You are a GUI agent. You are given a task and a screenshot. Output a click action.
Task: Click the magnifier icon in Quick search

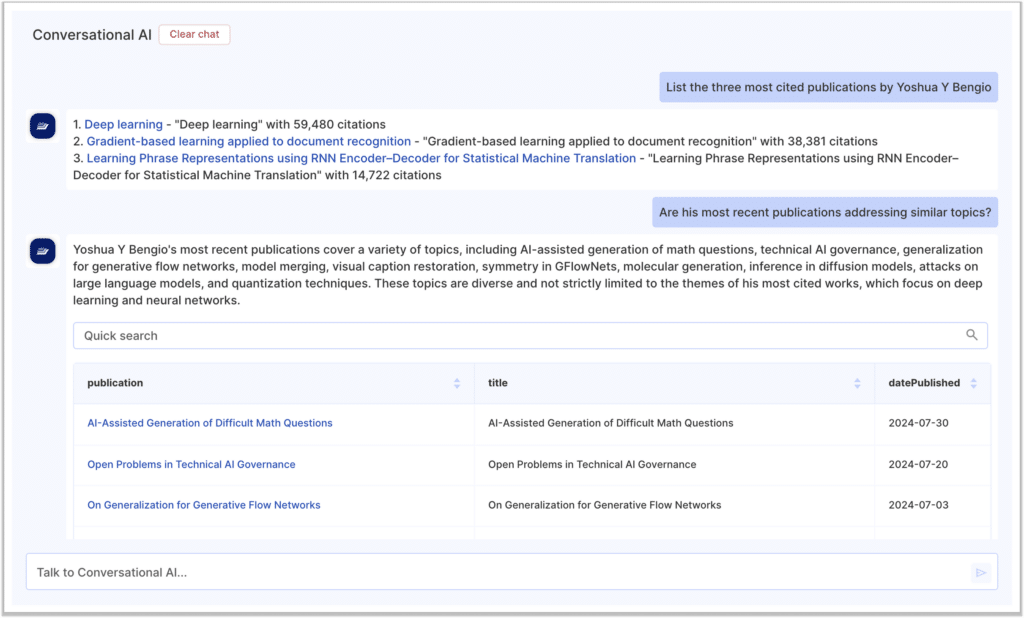[971, 335]
